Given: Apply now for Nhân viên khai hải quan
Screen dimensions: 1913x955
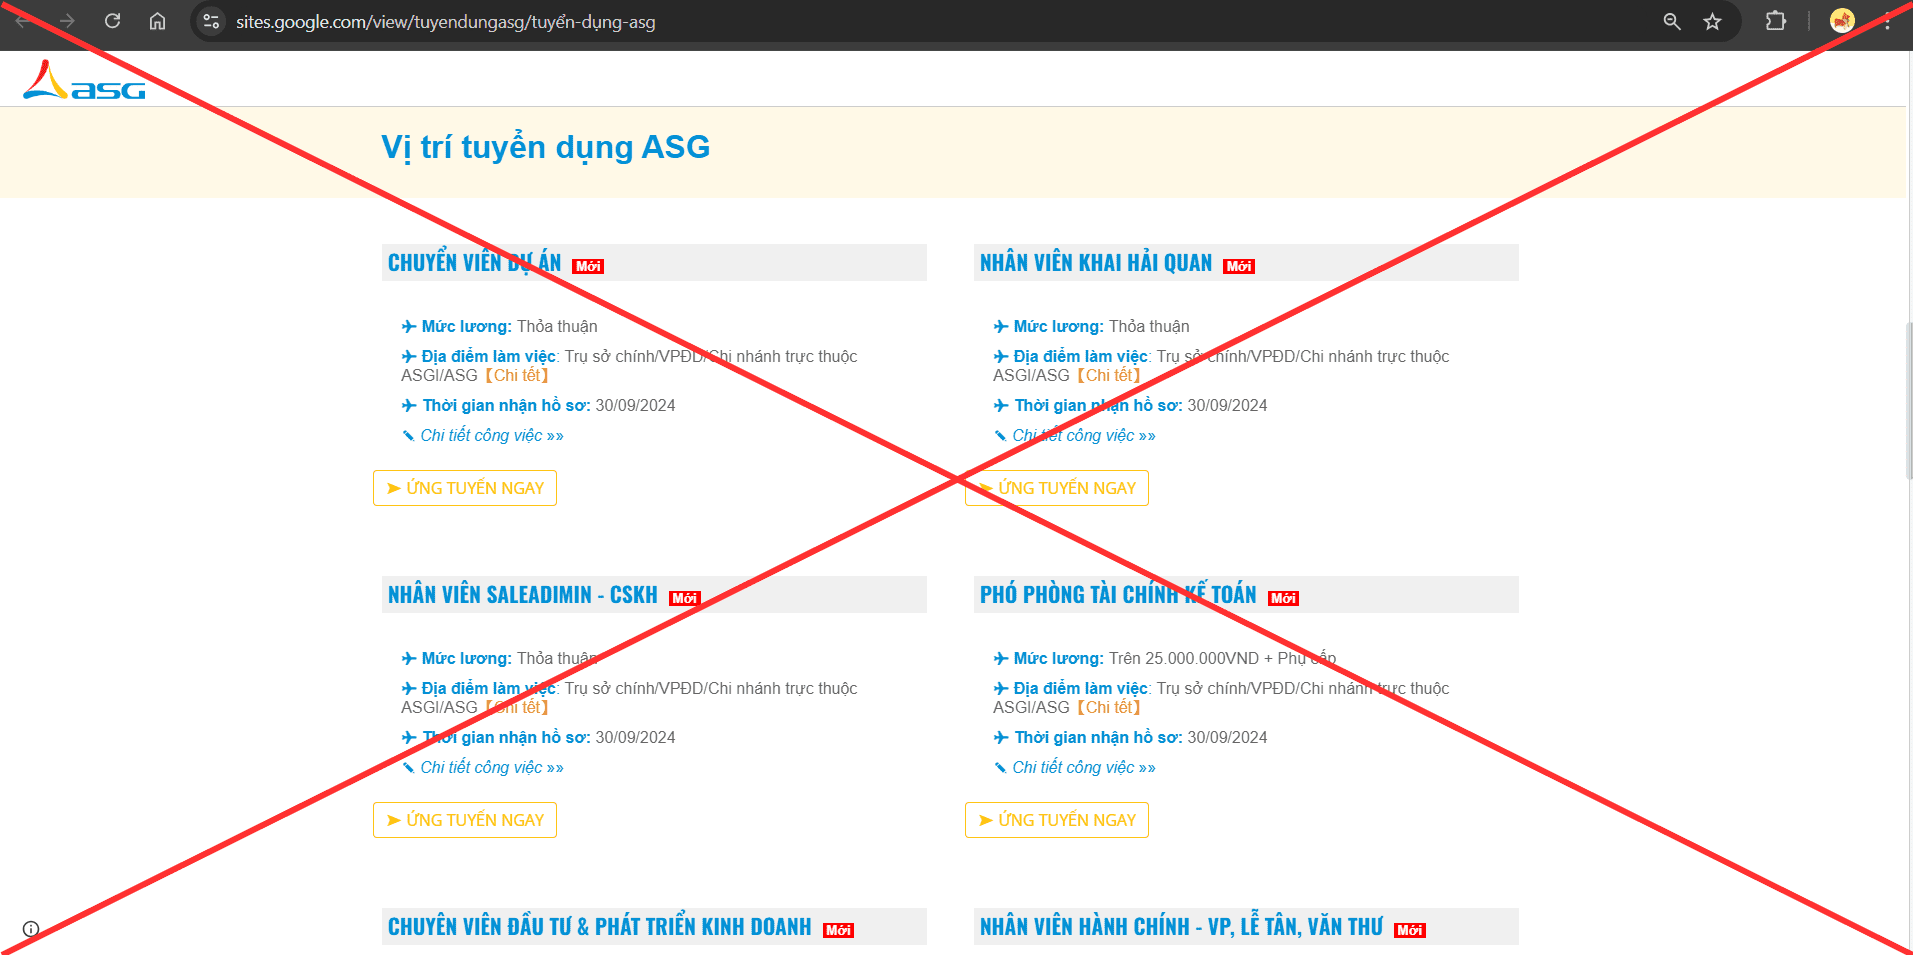Looking at the screenshot, I should tap(1057, 488).
